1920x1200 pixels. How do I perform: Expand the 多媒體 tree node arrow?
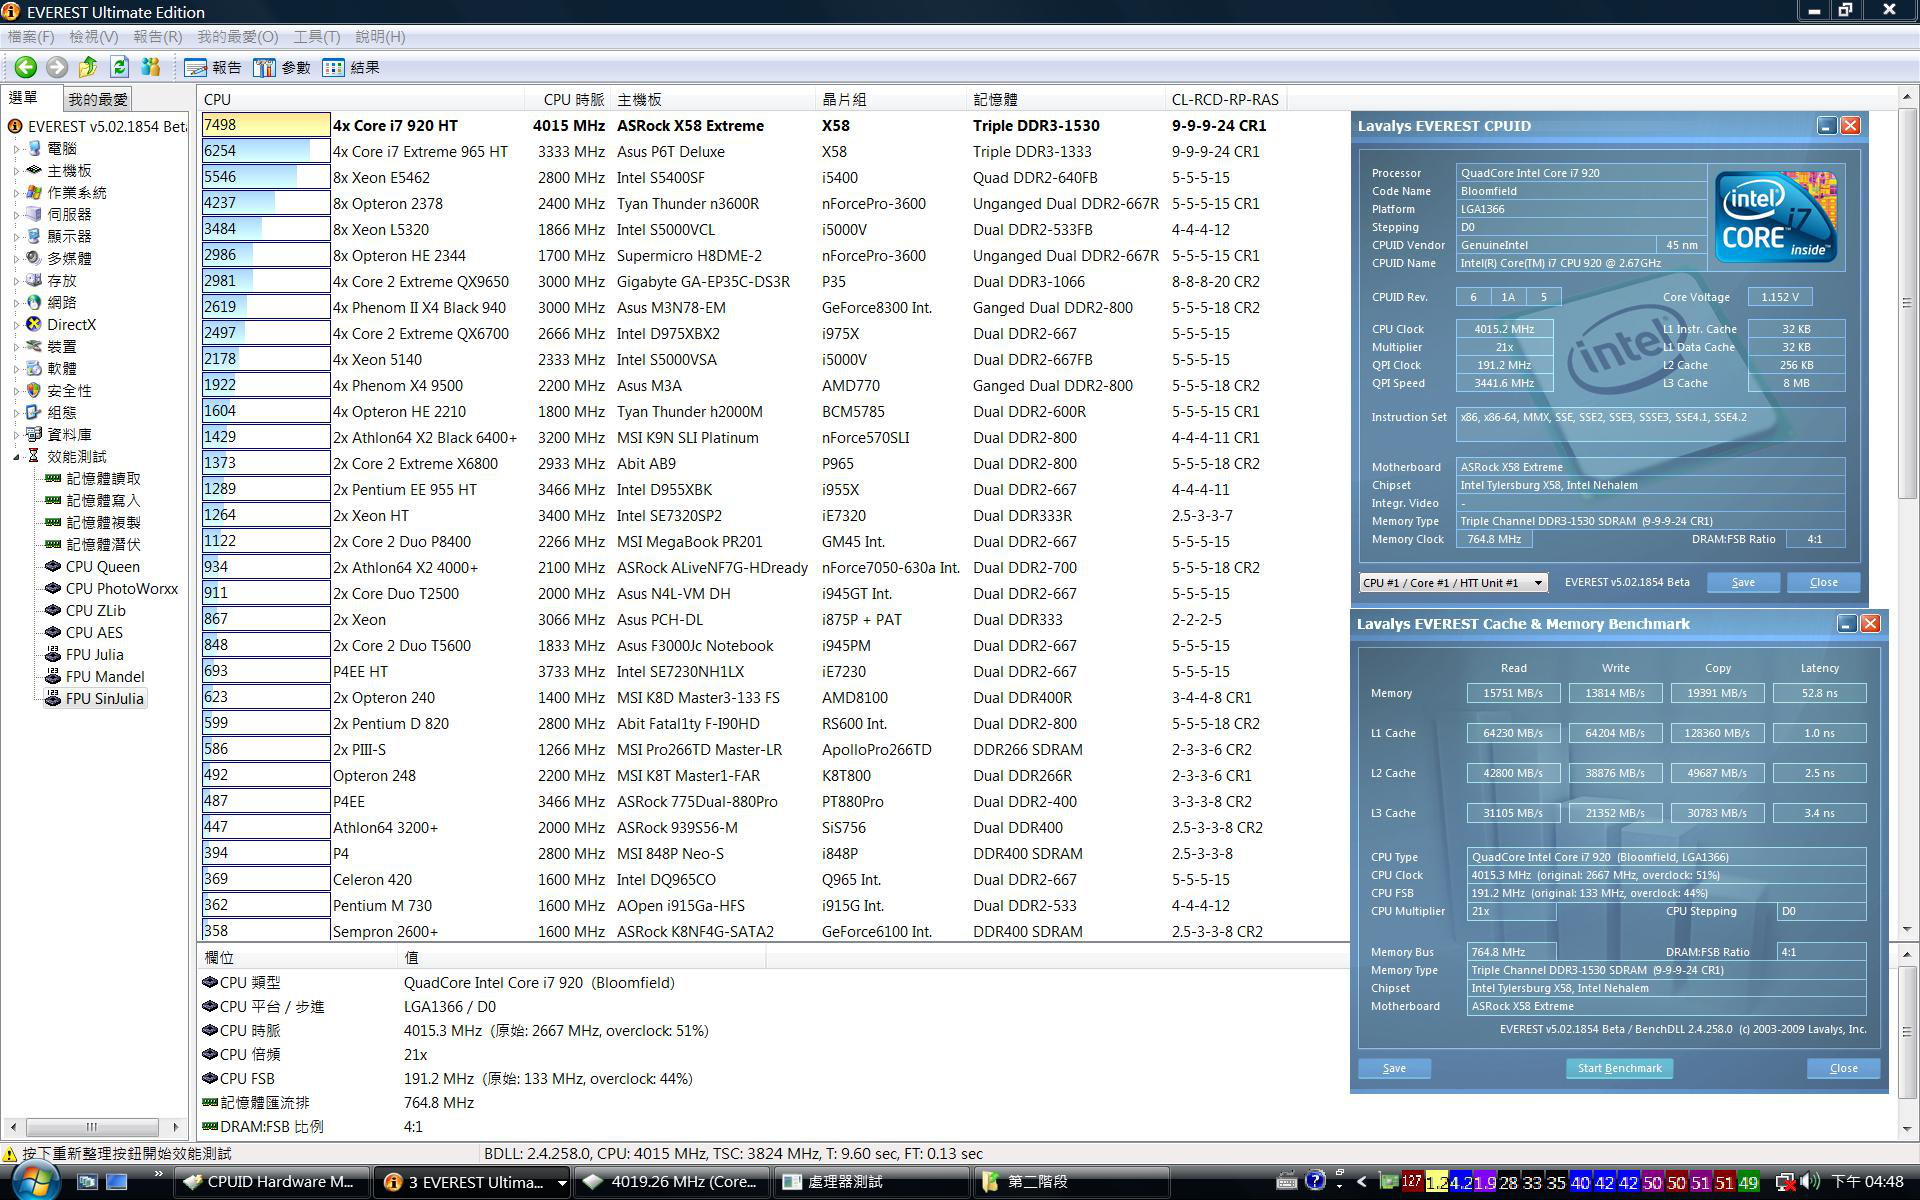coord(16,258)
